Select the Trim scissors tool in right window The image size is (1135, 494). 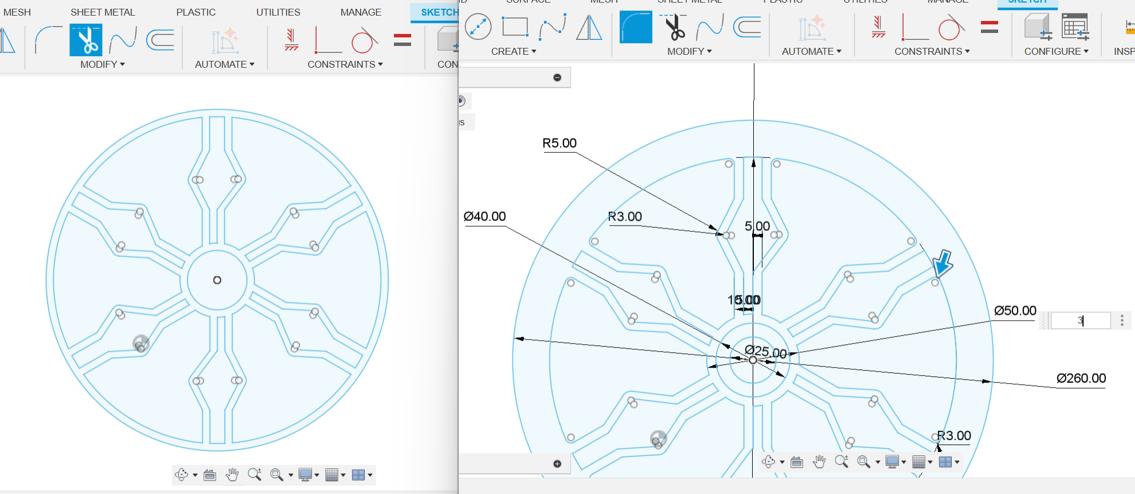point(675,28)
